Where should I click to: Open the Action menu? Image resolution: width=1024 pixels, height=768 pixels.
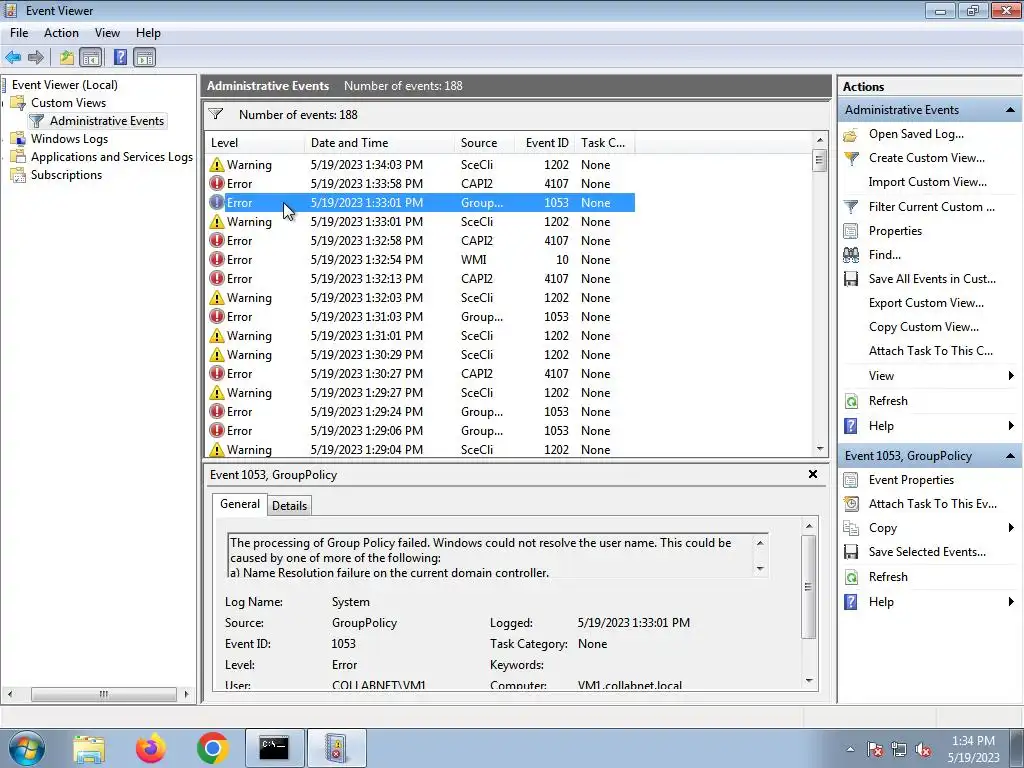point(61,33)
